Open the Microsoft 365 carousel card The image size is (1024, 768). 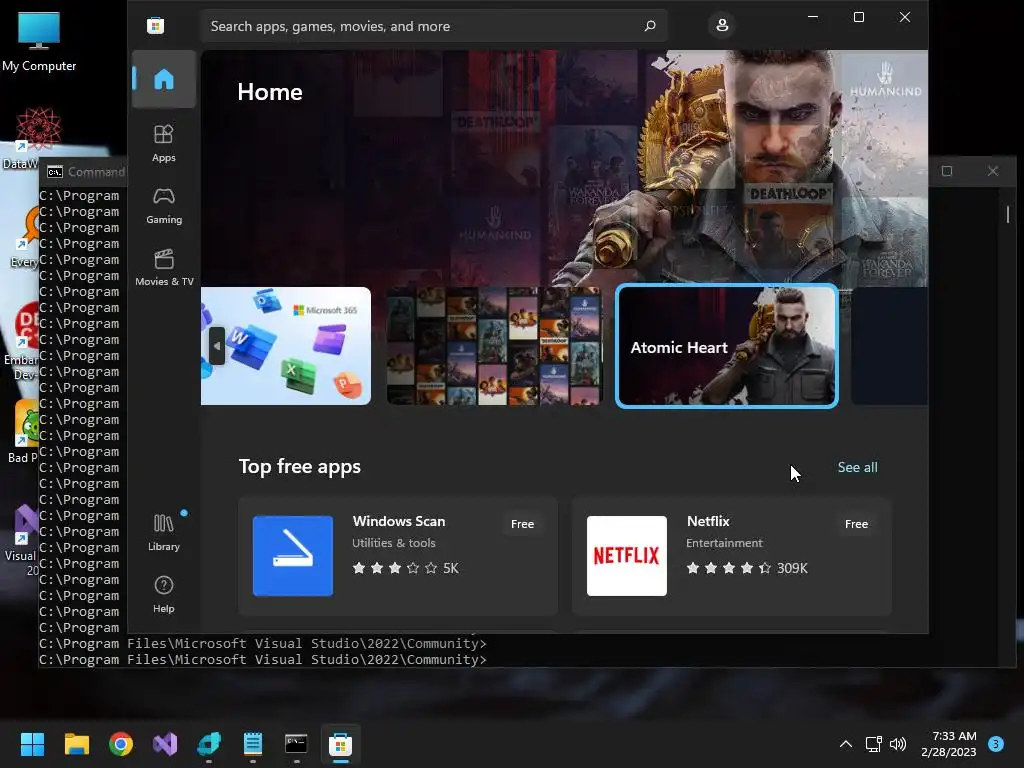coord(286,346)
